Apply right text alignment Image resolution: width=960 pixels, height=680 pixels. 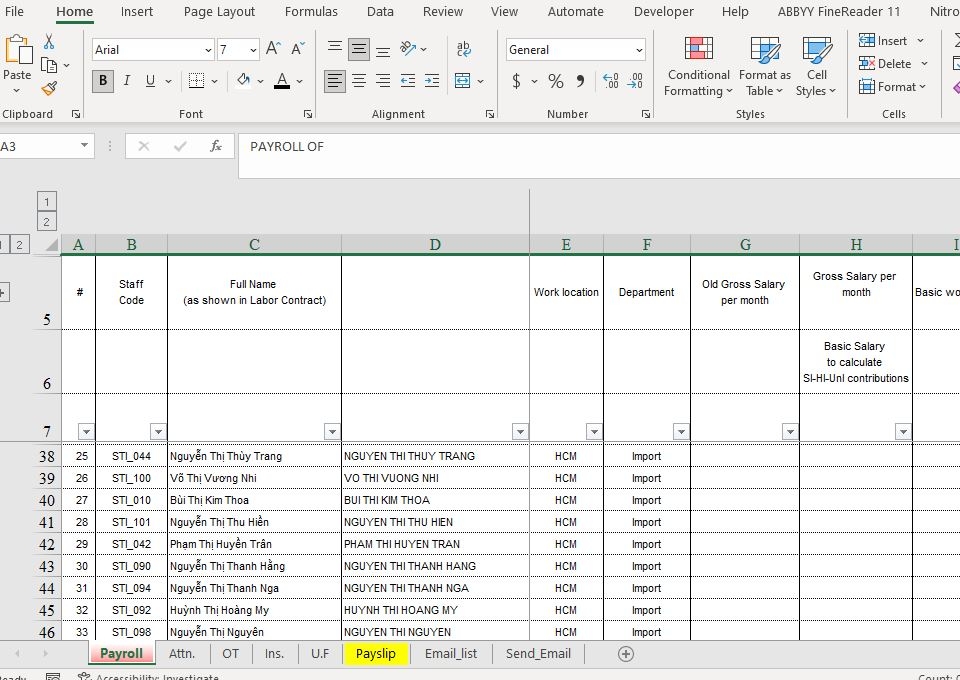(383, 81)
